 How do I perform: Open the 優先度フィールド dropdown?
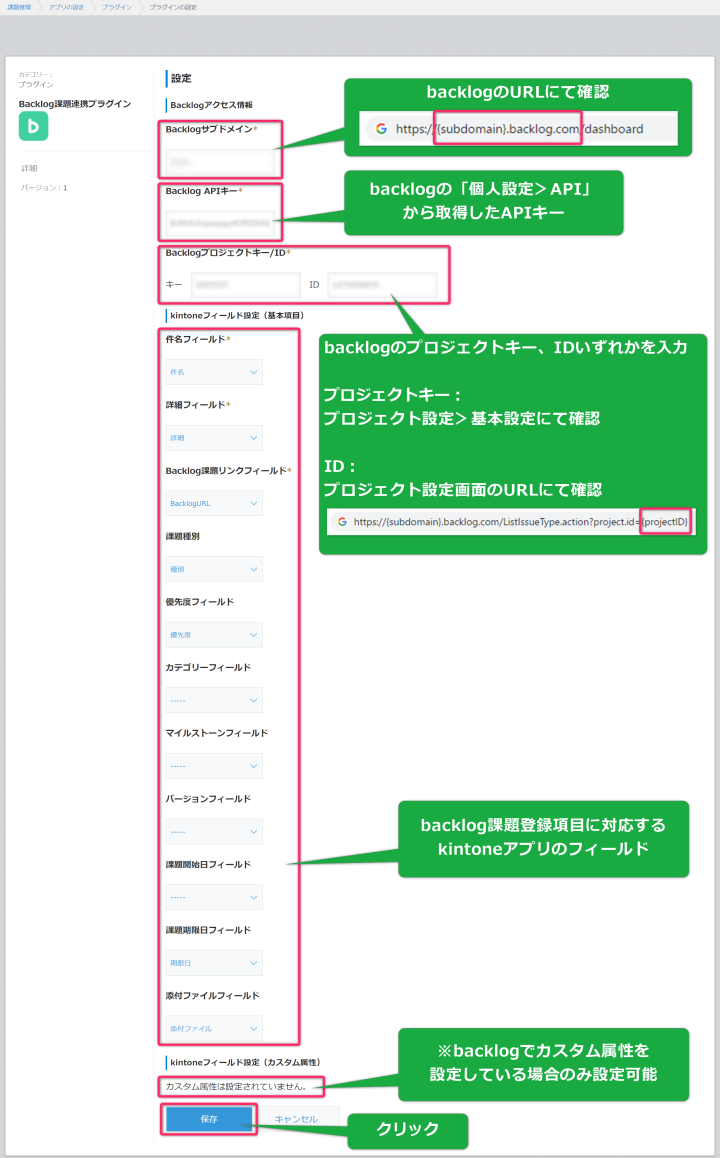click(x=214, y=635)
